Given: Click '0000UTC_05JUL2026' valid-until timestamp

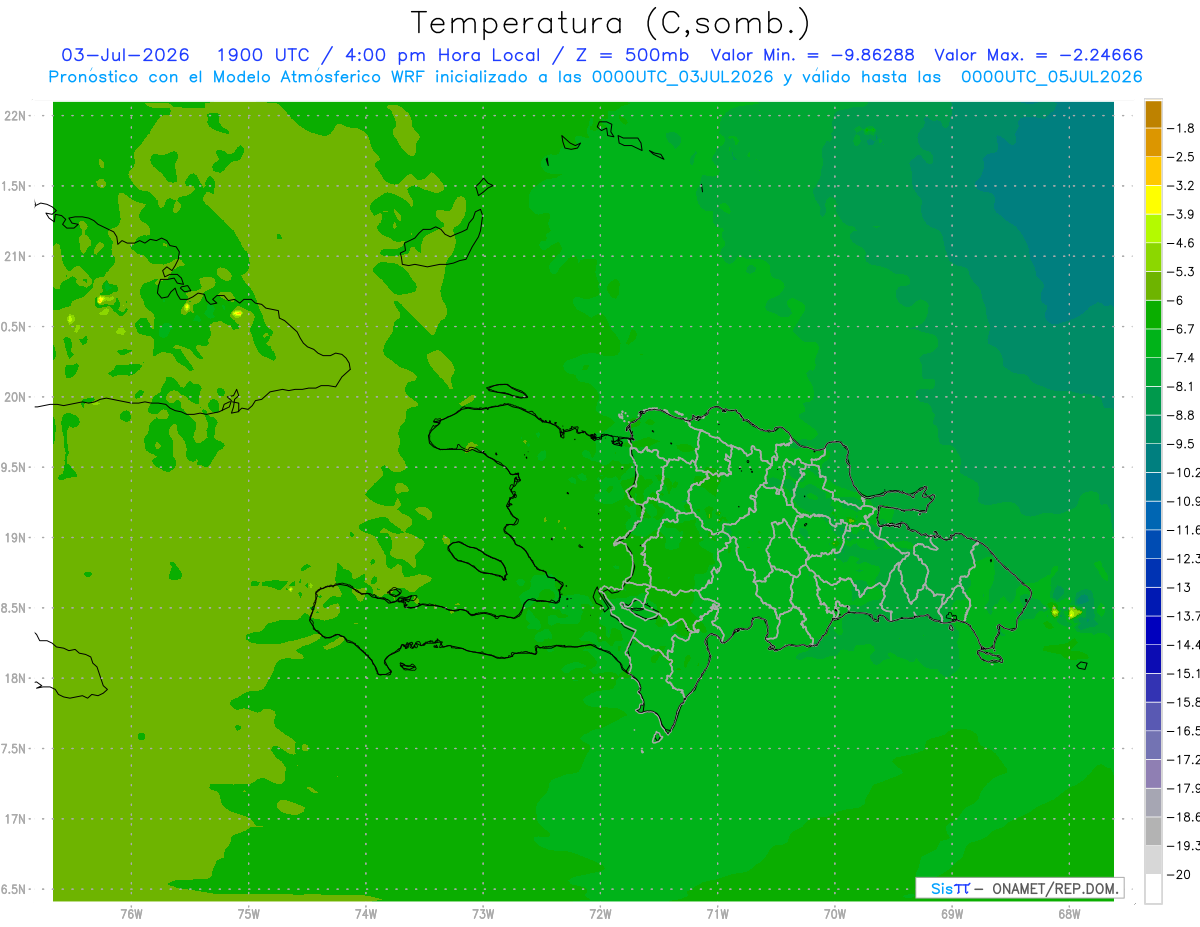Looking at the screenshot, I should click(1052, 77).
